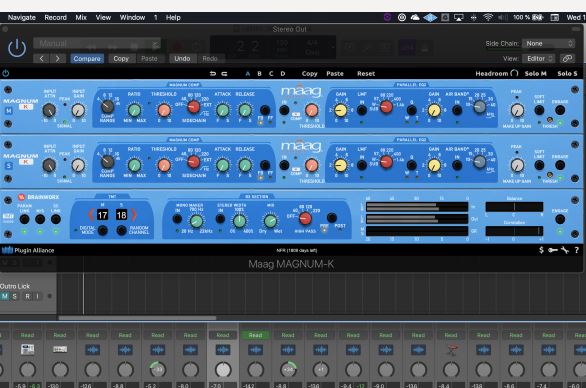Click the dollar sign icon
Screen dimensions: 586x388
point(541,250)
